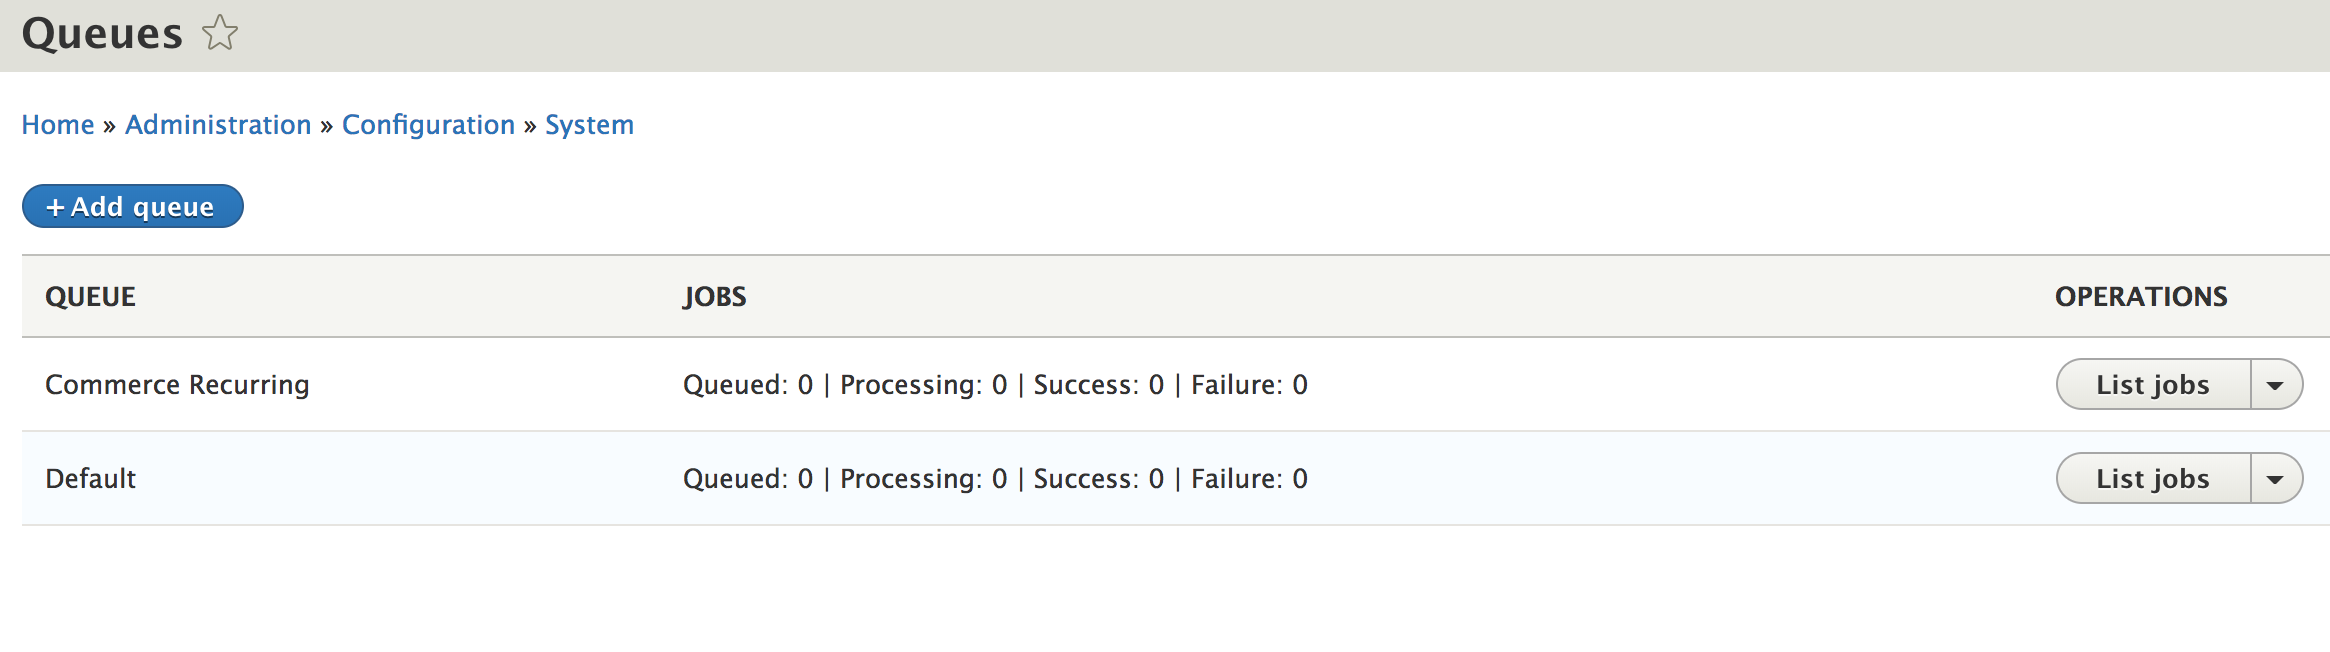Viewport: 2330px width, 652px height.
Task: Click the star icon to bookmark Queues page
Action: pyautogui.click(x=219, y=33)
